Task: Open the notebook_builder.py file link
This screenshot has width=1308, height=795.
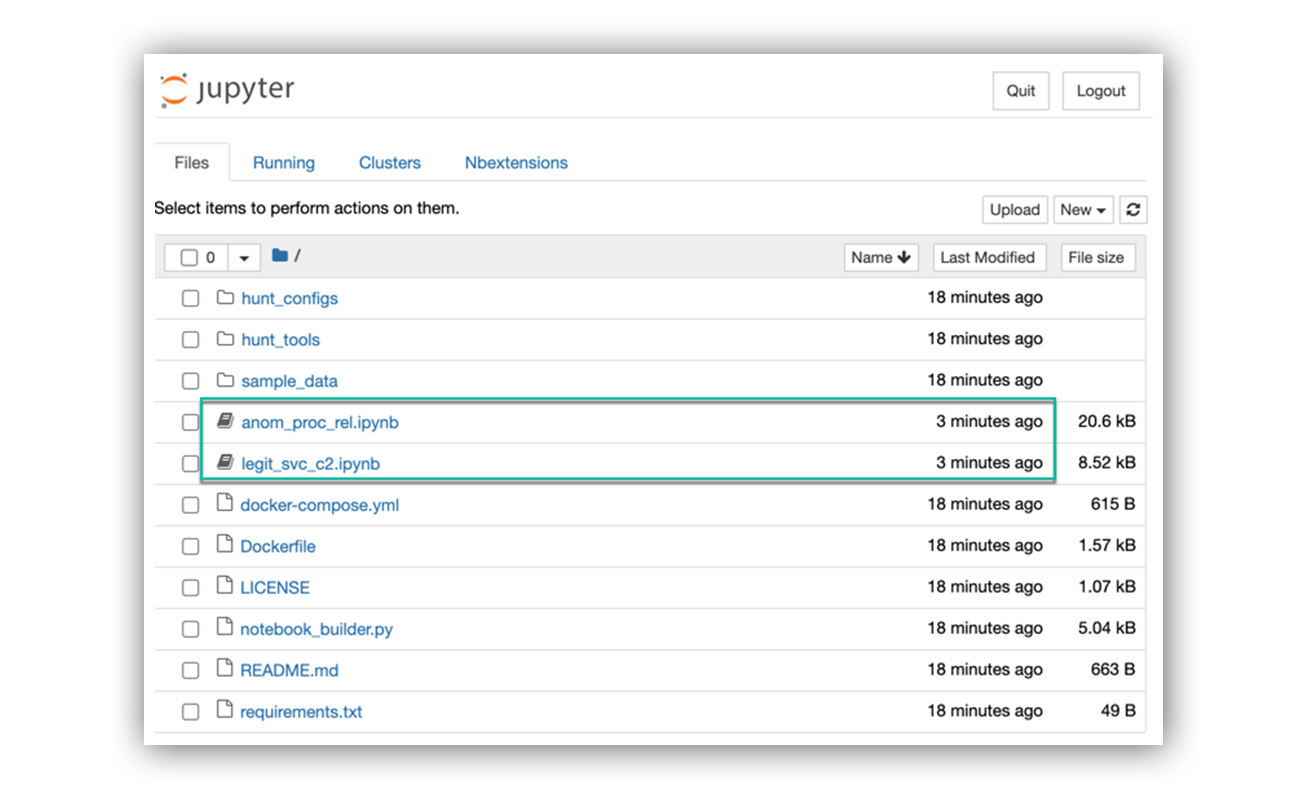Action: pos(316,629)
